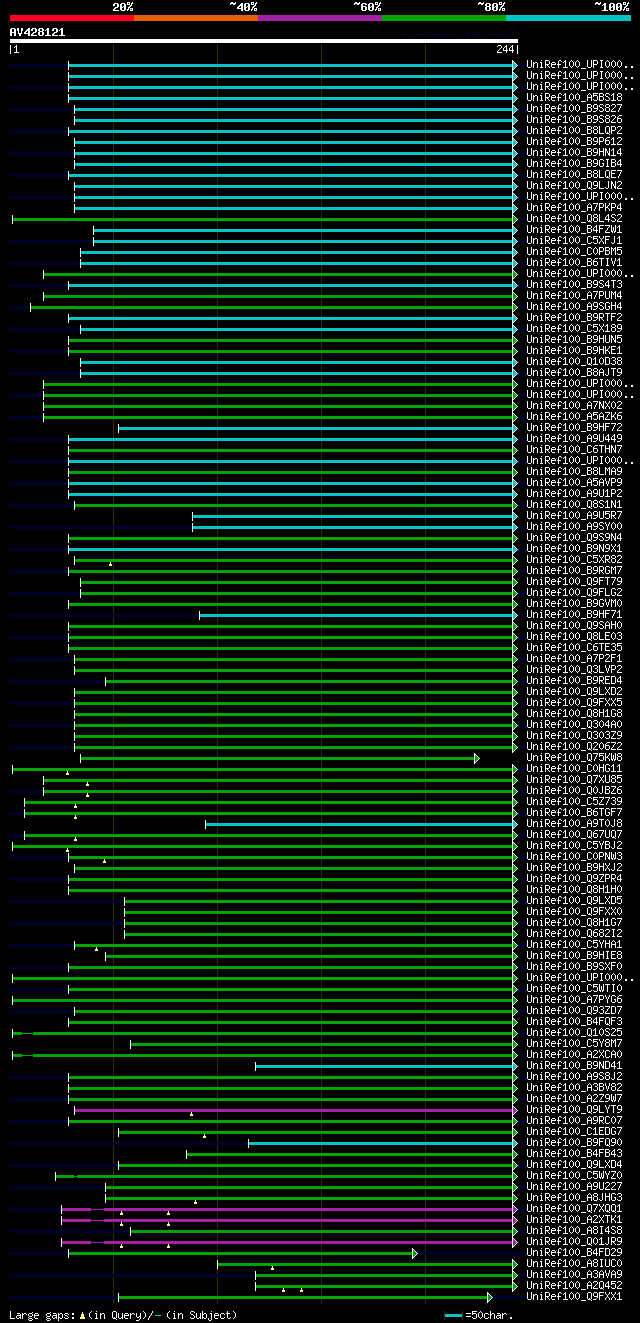Image resolution: width=640 pixels, height=1323 pixels.
Task: Click the cyan alignment bar for B9ND41
Action: (x=386, y=1066)
